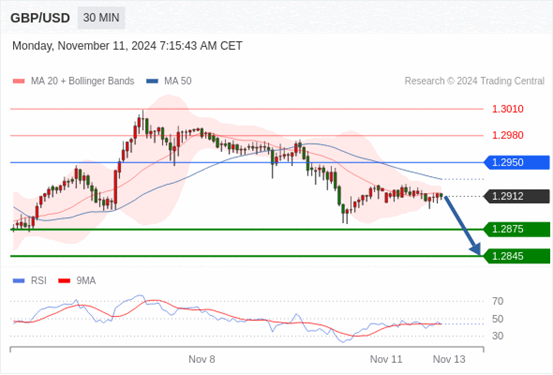The image size is (553, 375).
Task: Click the 1.3010 resistance level label
Action: (x=508, y=109)
